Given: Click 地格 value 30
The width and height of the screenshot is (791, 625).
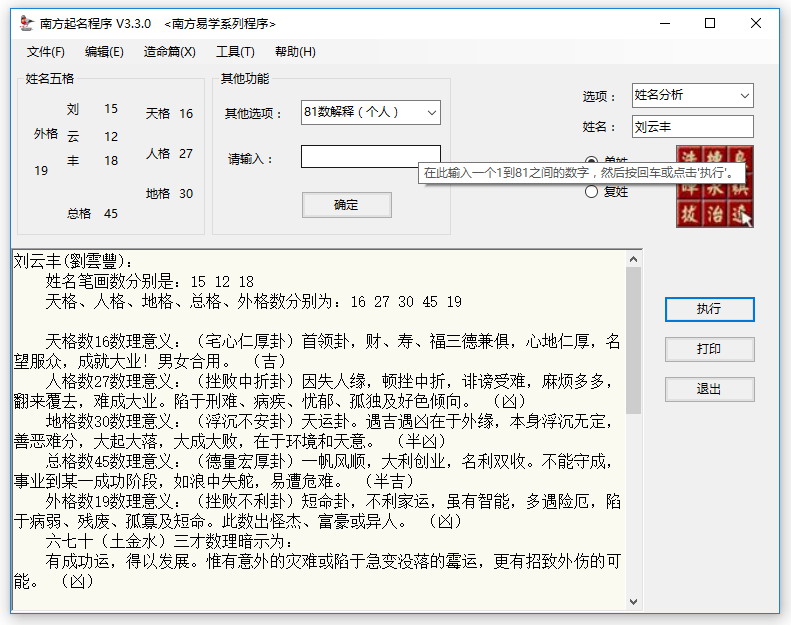Looking at the screenshot, I should click(x=186, y=194).
